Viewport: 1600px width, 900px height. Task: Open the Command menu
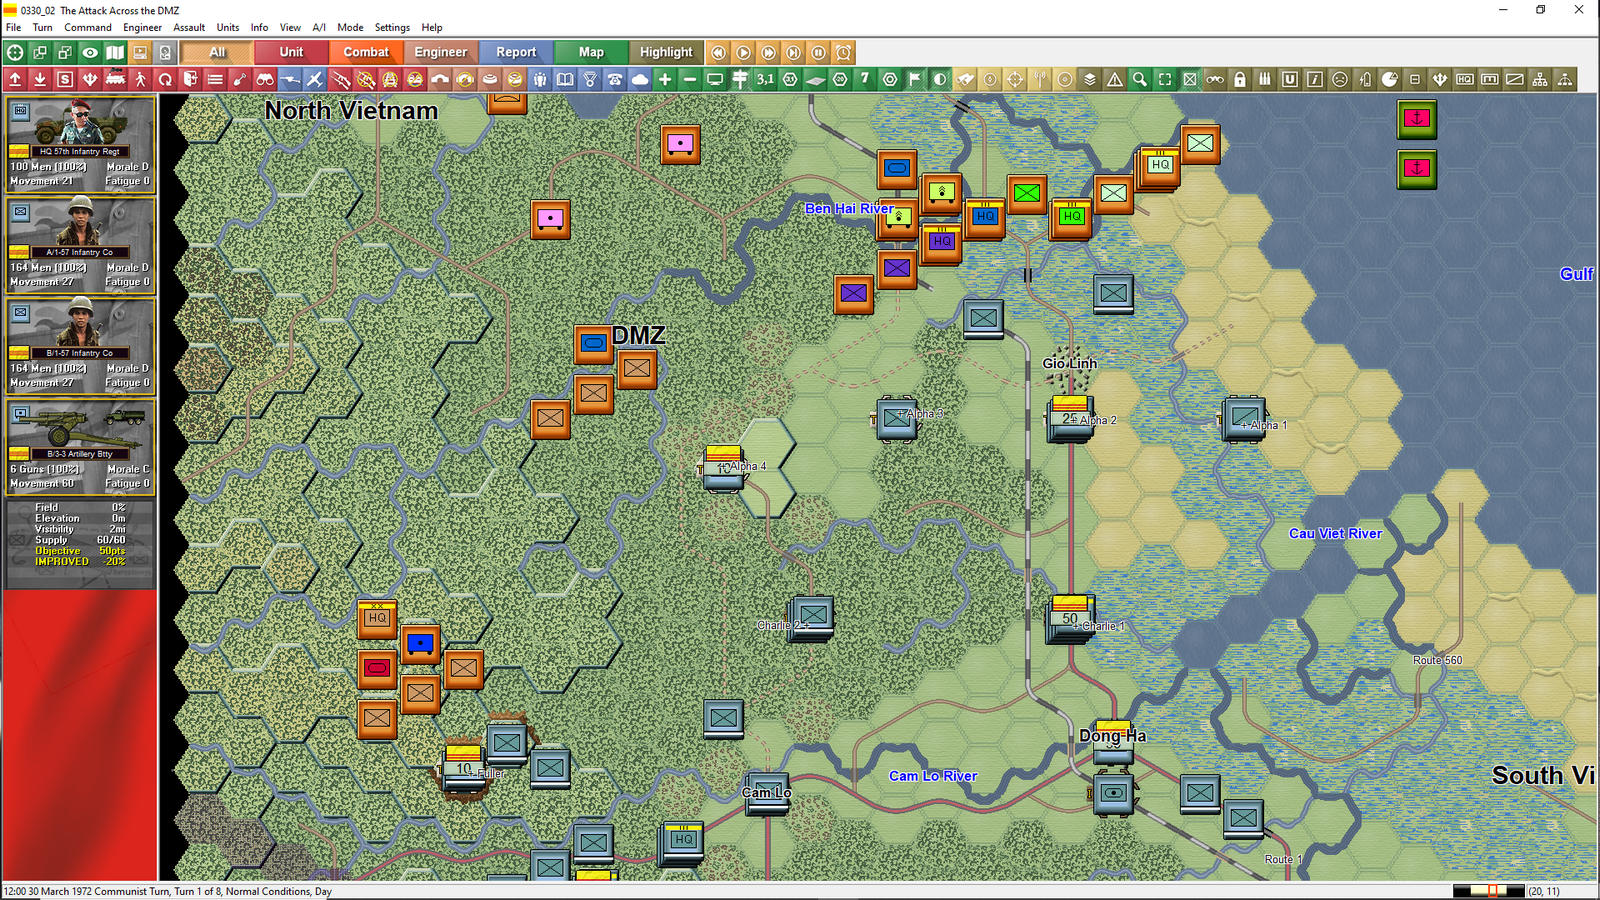pyautogui.click(x=88, y=27)
